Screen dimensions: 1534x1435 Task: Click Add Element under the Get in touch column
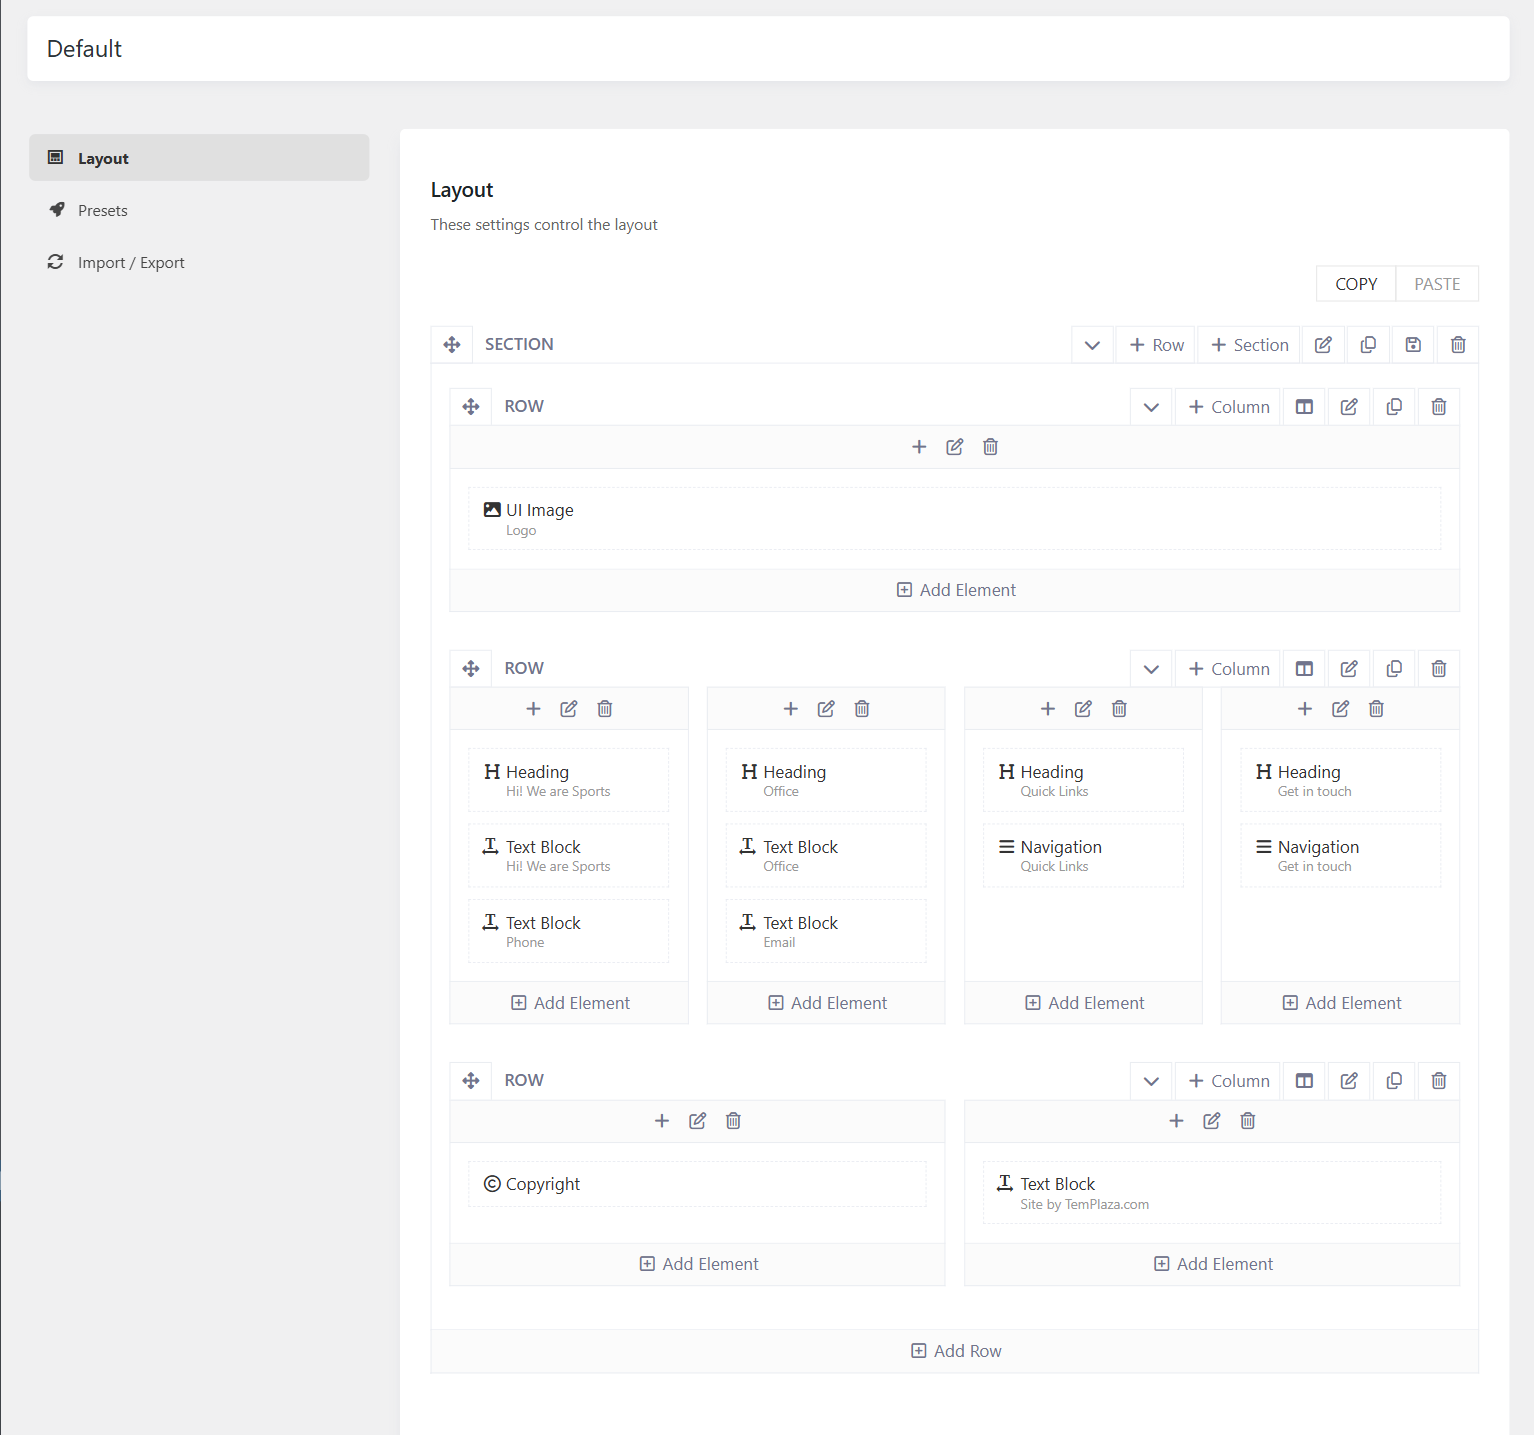click(x=1340, y=1002)
